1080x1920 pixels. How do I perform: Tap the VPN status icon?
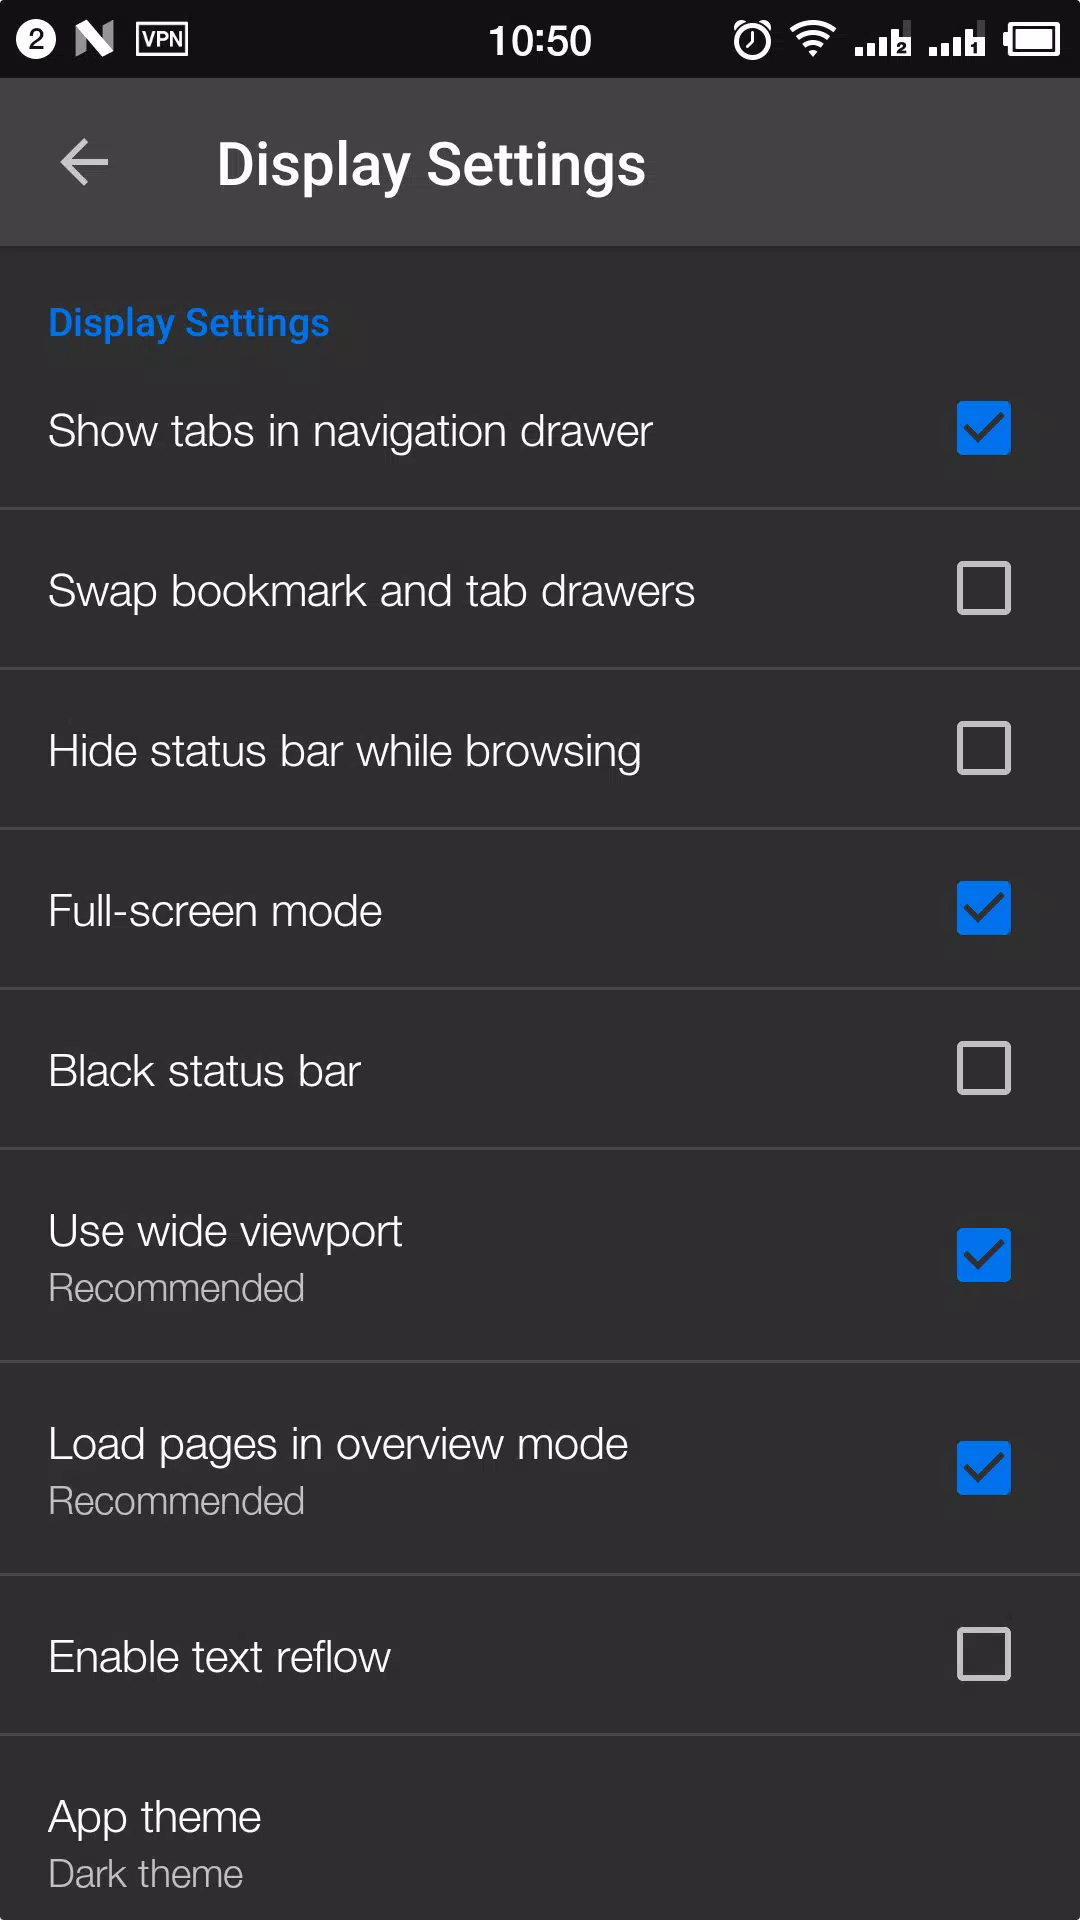162,39
